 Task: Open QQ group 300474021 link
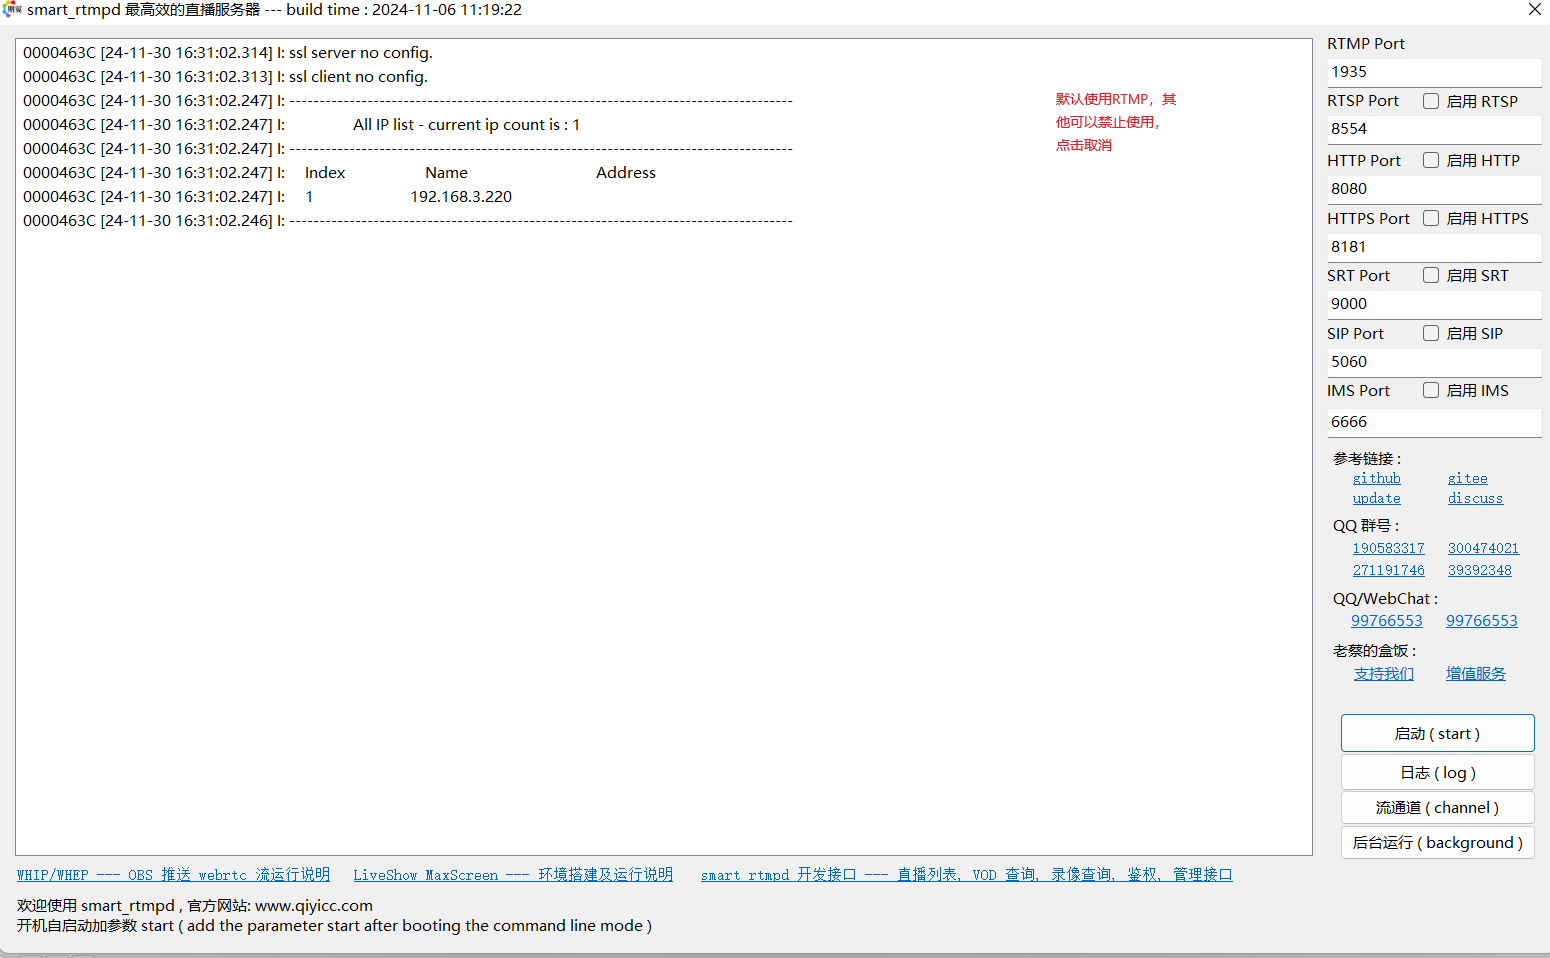(x=1483, y=548)
